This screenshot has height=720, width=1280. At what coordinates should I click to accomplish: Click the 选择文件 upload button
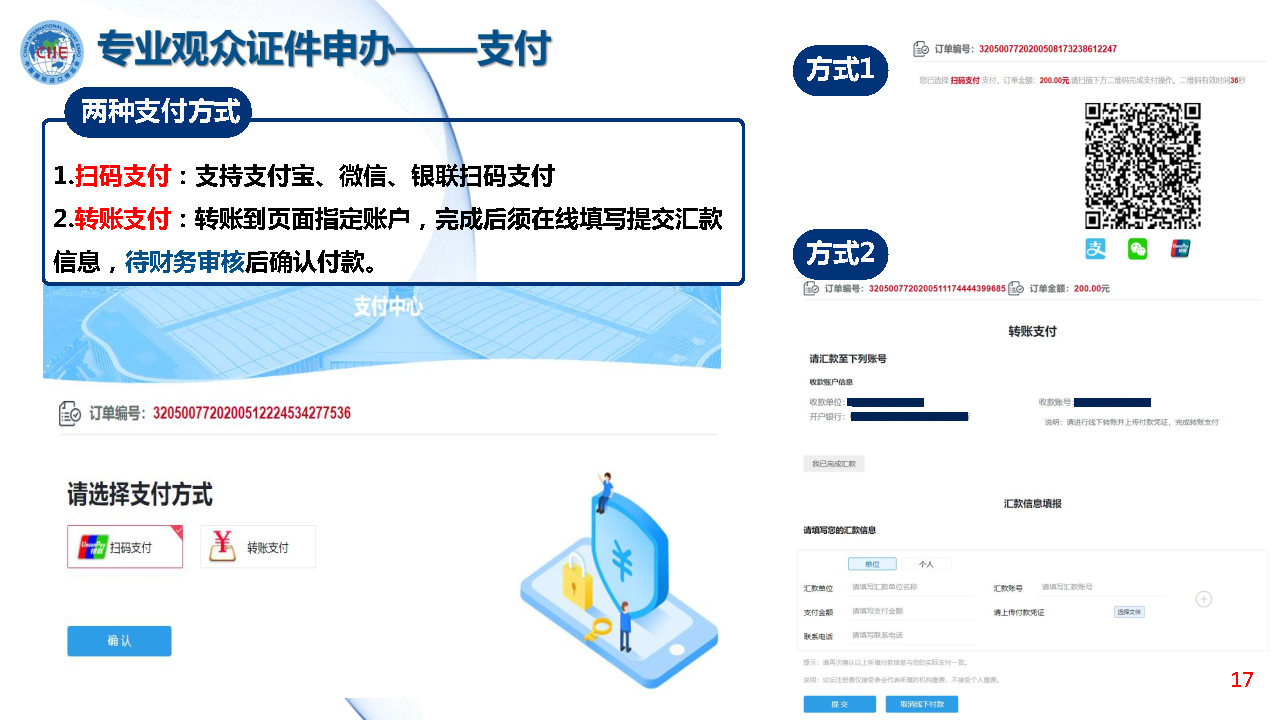(x=1129, y=612)
